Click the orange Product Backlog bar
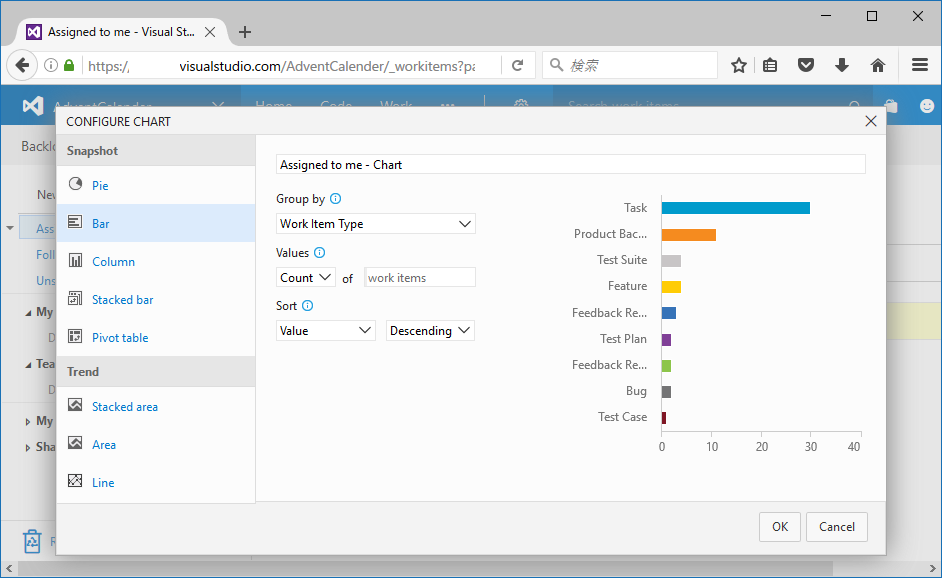The width and height of the screenshot is (942, 578). click(689, 234)
